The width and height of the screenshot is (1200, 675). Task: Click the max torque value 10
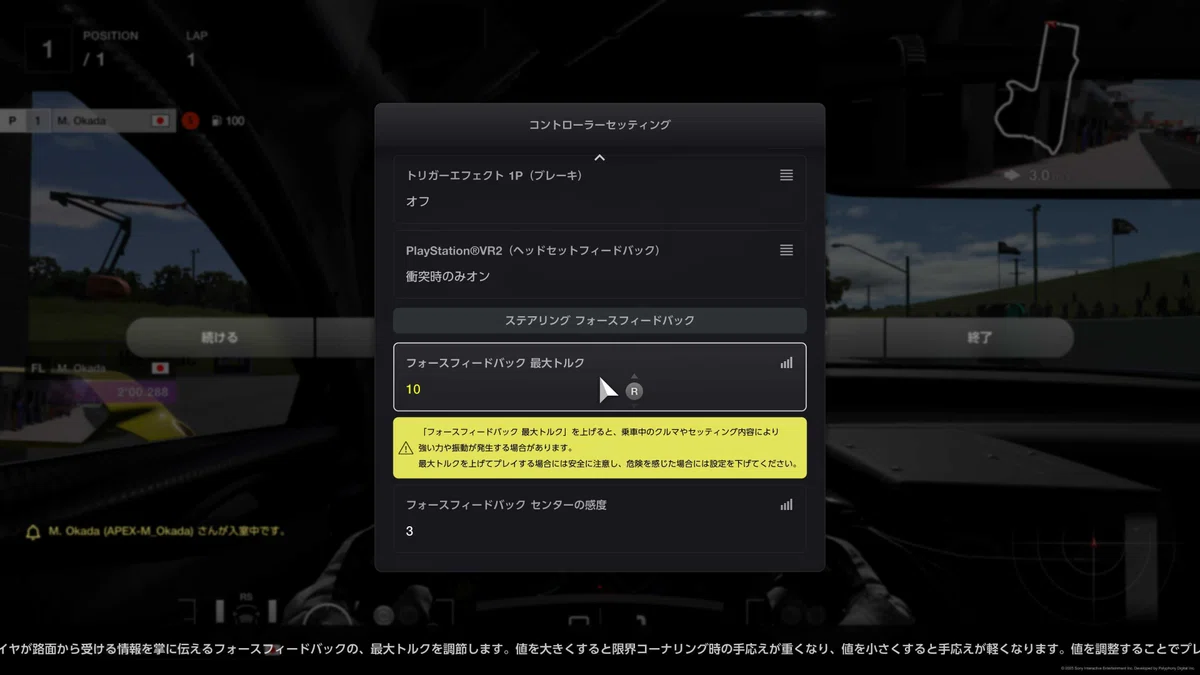414,390
